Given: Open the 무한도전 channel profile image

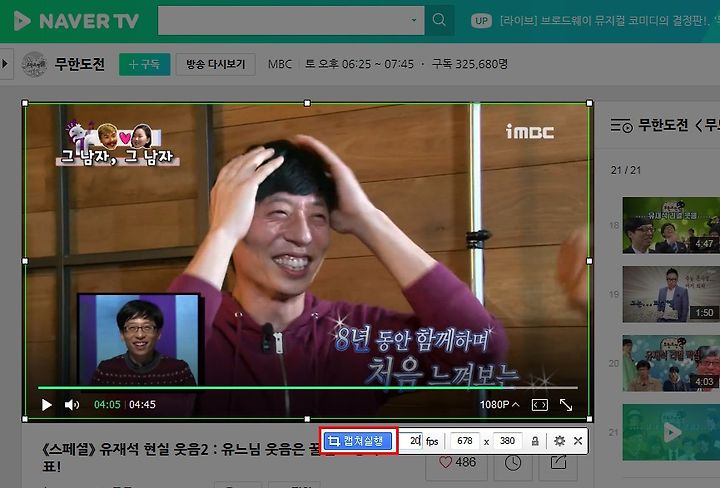Looking at the screenshot, I should 34,64.
